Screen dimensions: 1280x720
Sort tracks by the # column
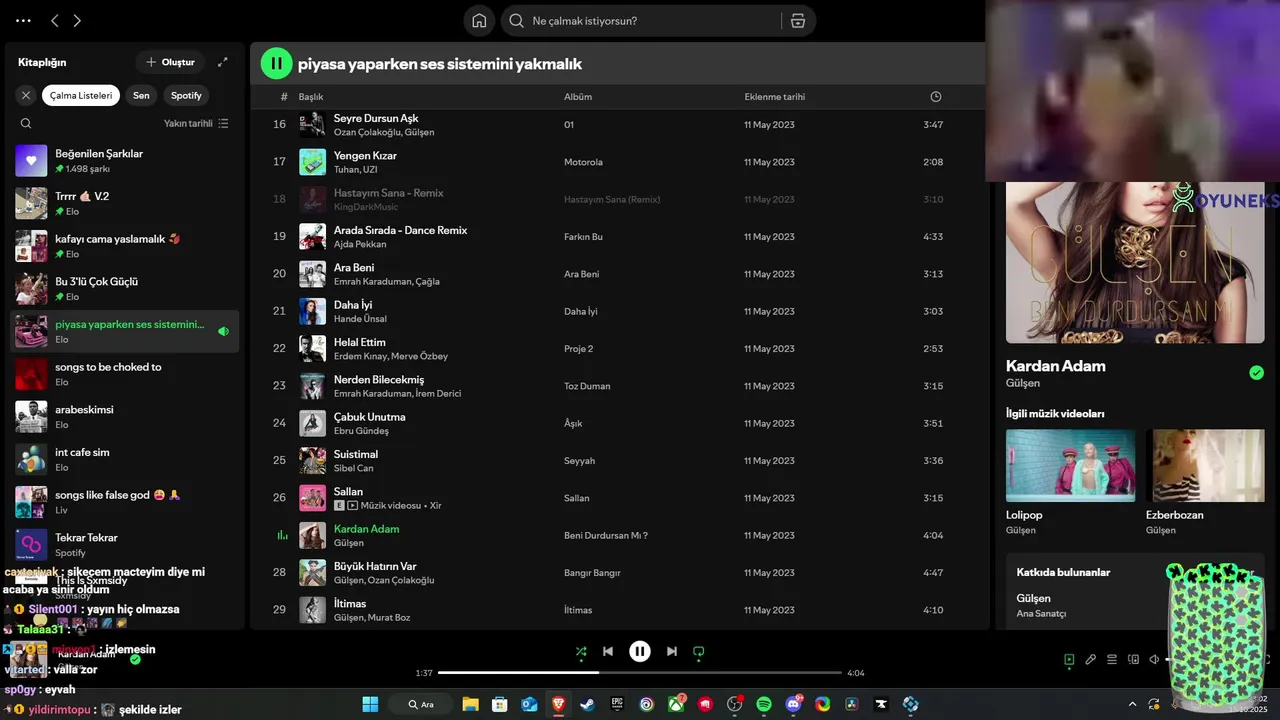(x=284, y=97)
